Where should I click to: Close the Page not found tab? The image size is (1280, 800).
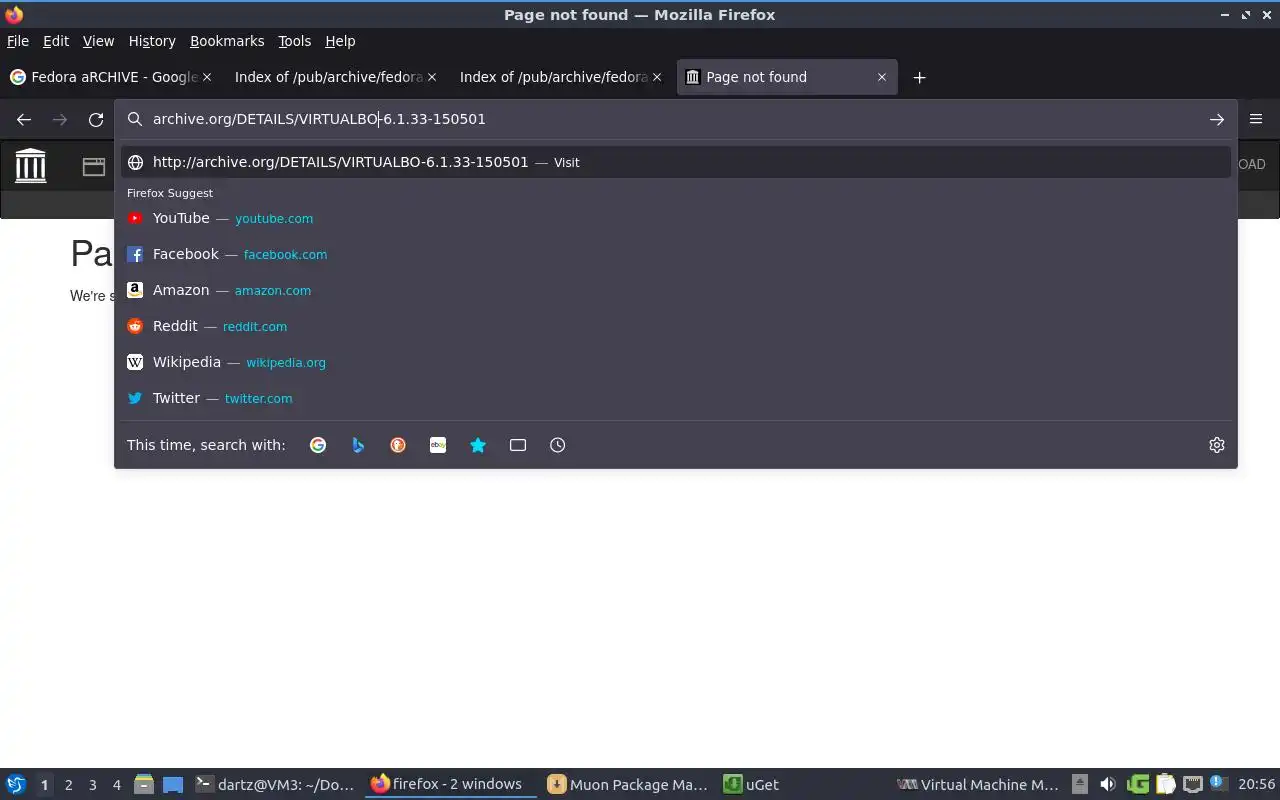(x=881, y=77)
